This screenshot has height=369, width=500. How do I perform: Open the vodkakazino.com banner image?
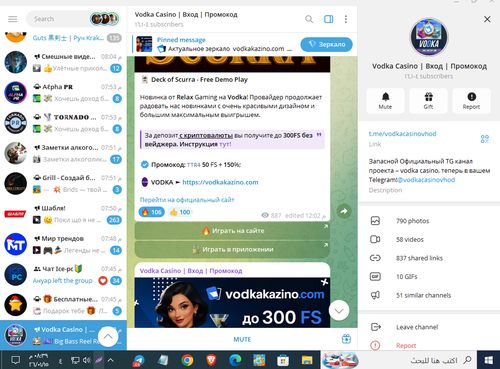click(x=232, y=303)
